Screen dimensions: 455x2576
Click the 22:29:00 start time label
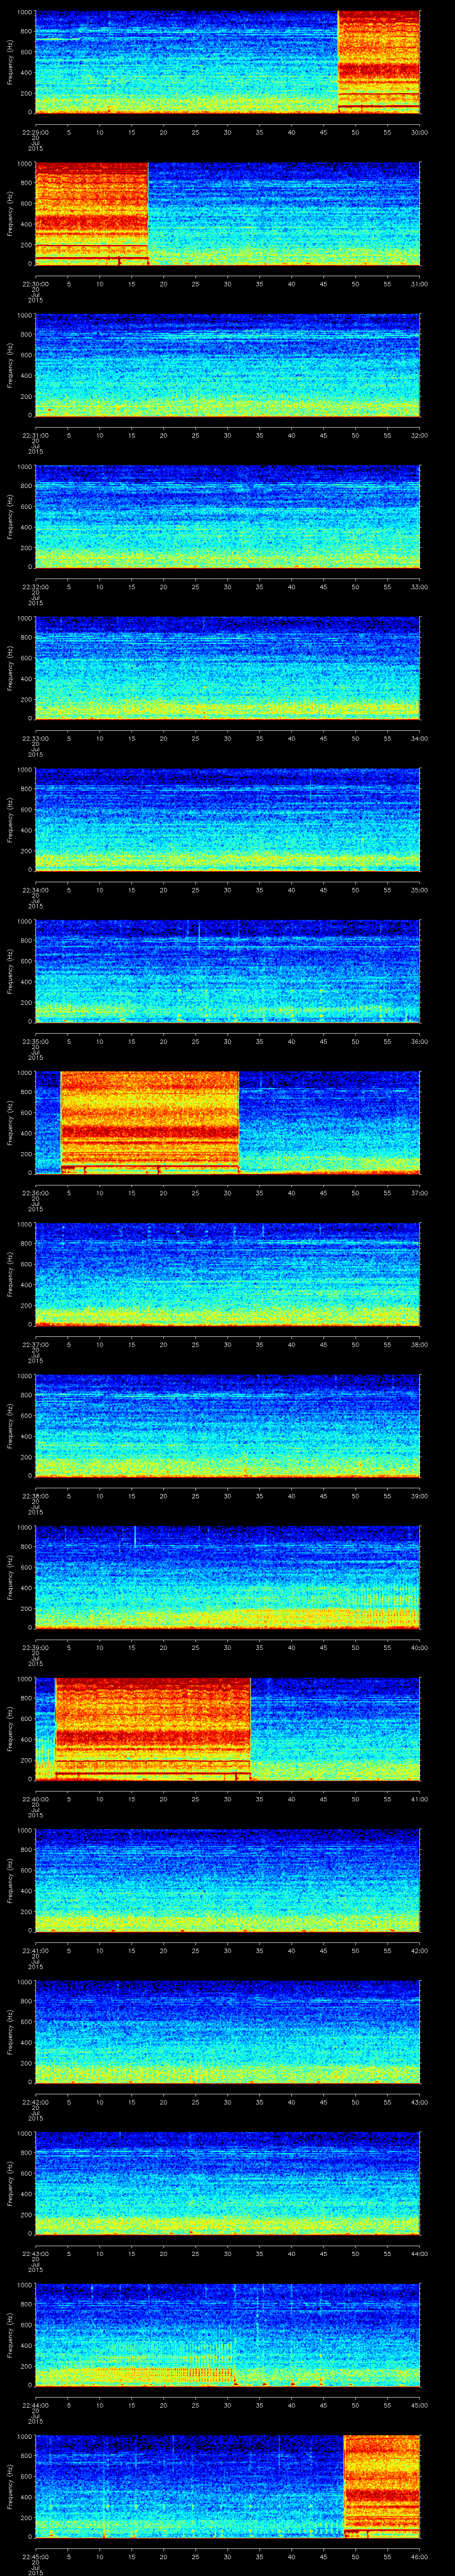coord(35,132)
